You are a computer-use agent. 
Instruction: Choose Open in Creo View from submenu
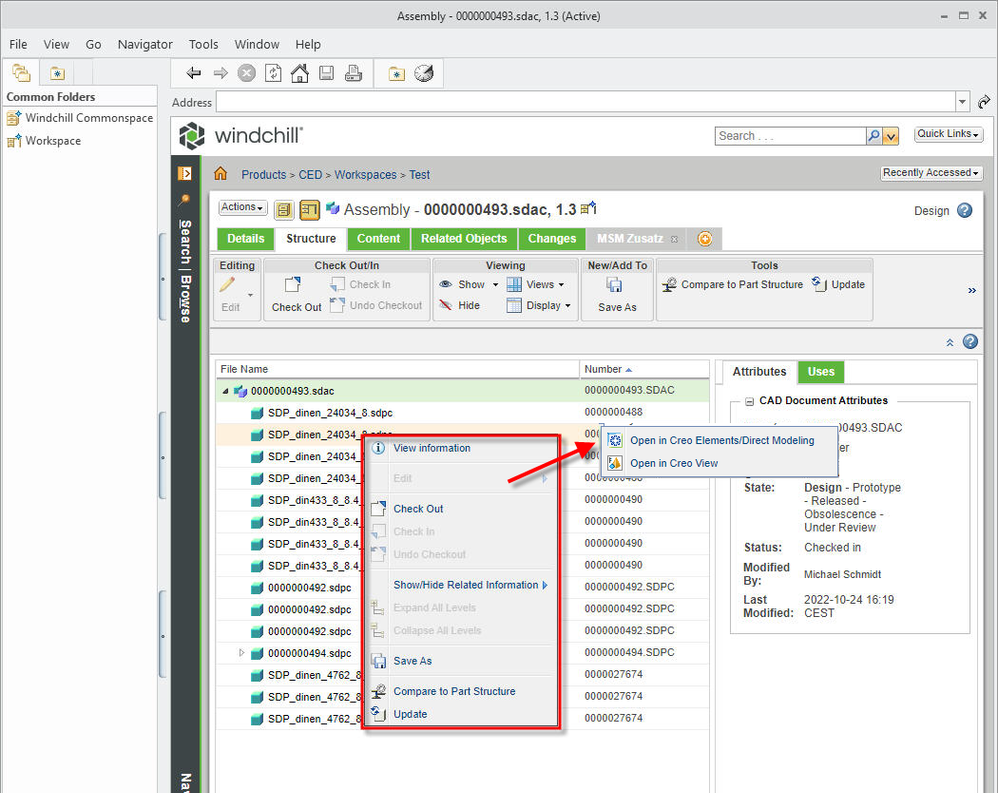pos(673,463)
